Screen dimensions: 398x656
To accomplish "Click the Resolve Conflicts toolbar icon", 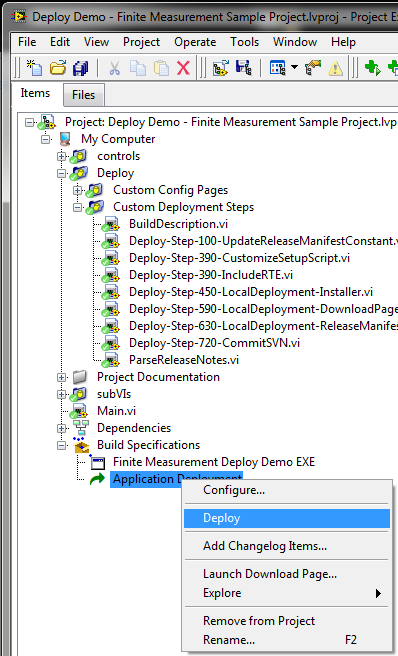I will [x=221, y=68].
